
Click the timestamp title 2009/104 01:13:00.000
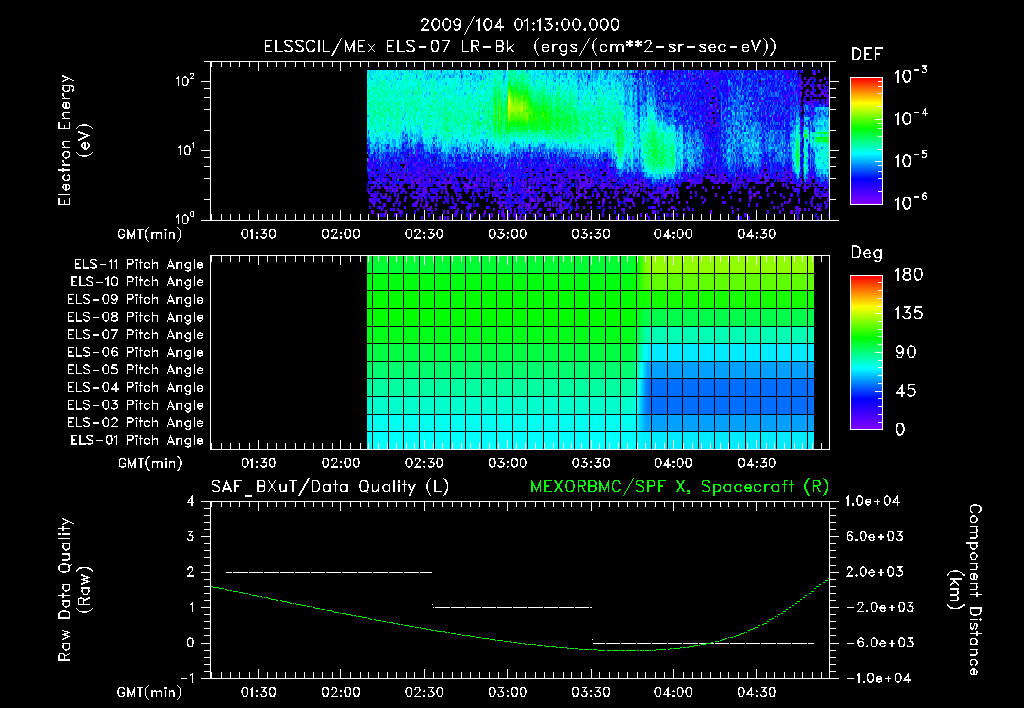coord(520,25)
